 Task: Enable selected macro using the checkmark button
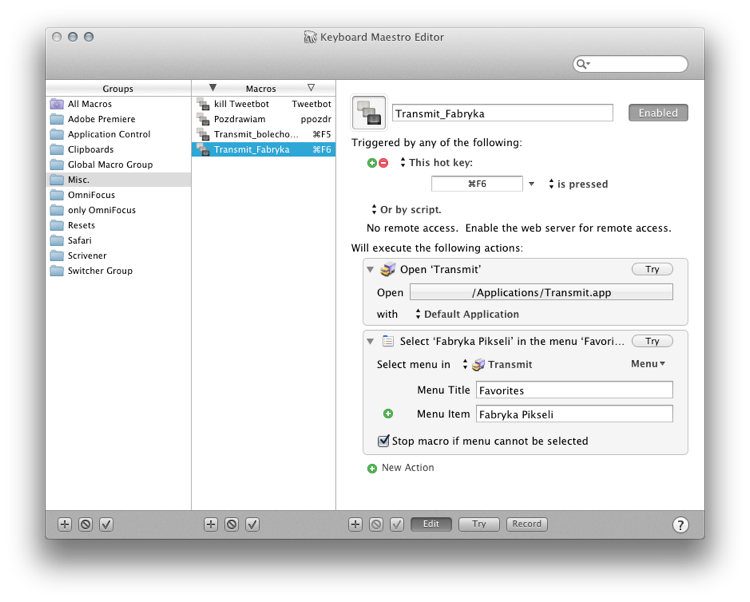(x=253, y=525)
